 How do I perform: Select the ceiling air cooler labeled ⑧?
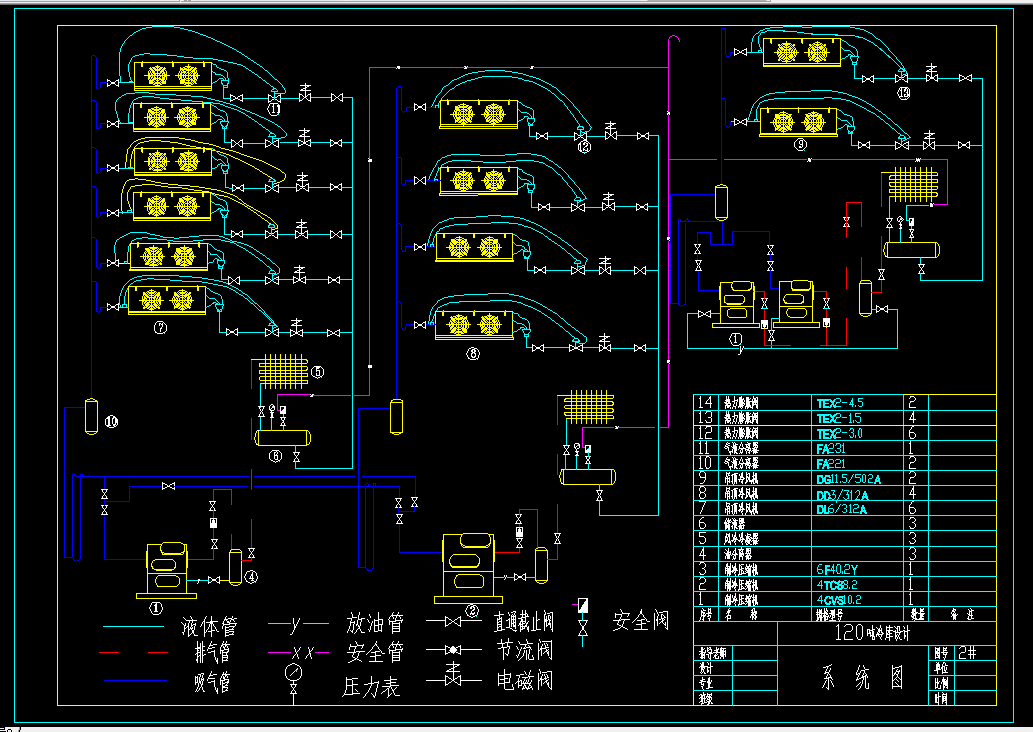coord(474,325)
